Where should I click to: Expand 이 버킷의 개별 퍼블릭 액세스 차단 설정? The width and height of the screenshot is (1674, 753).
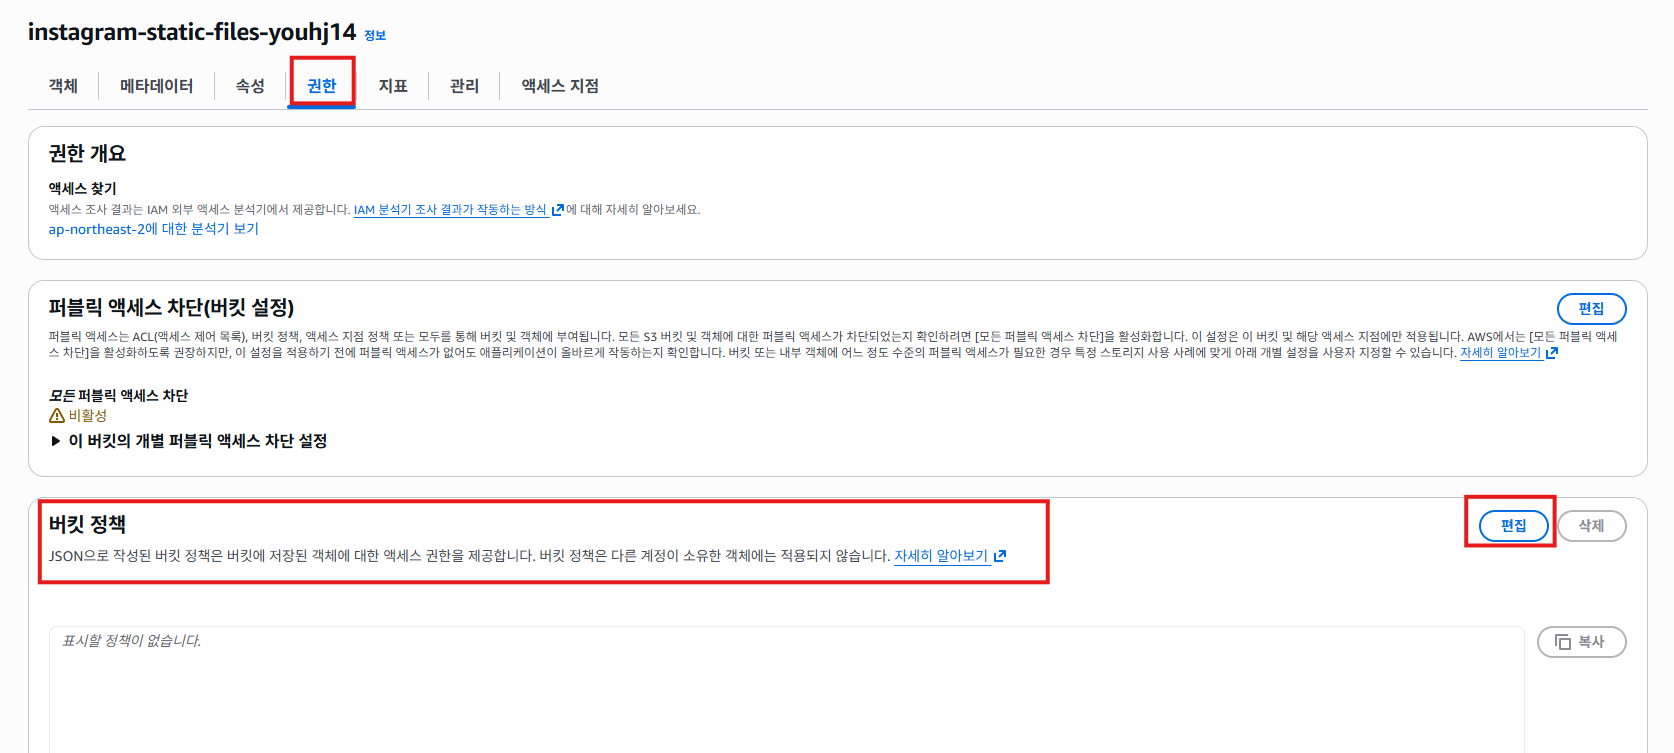click(56, 441)
